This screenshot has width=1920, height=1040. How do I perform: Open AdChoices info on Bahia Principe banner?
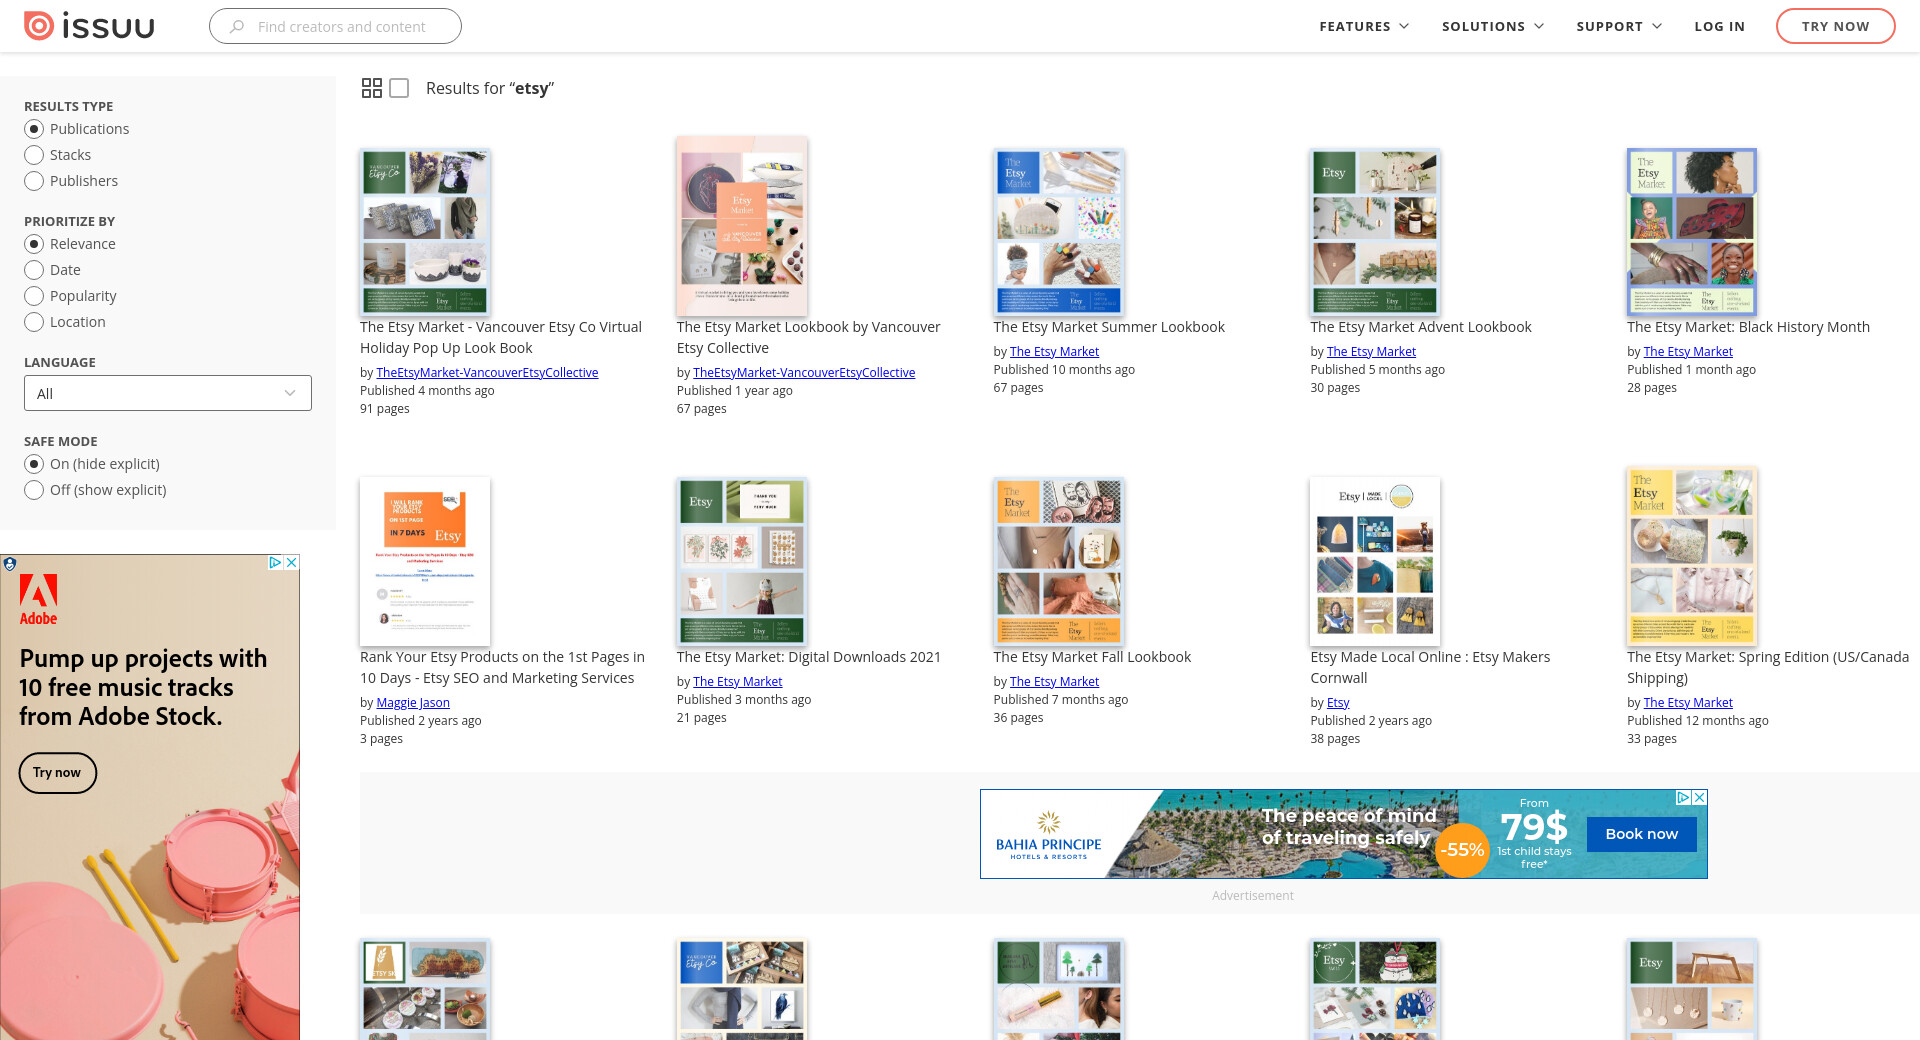pos(1683,798)
